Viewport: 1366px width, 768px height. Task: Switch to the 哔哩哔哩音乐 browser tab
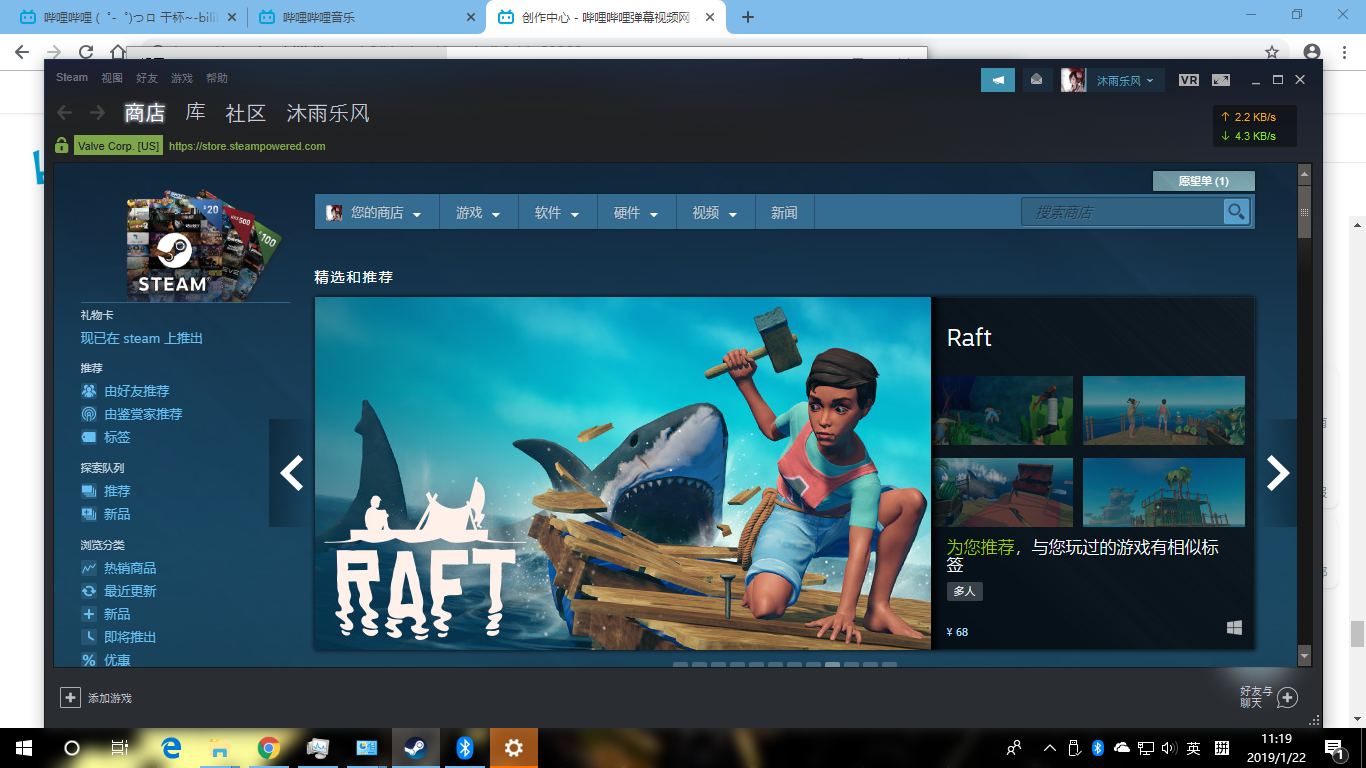367,17
